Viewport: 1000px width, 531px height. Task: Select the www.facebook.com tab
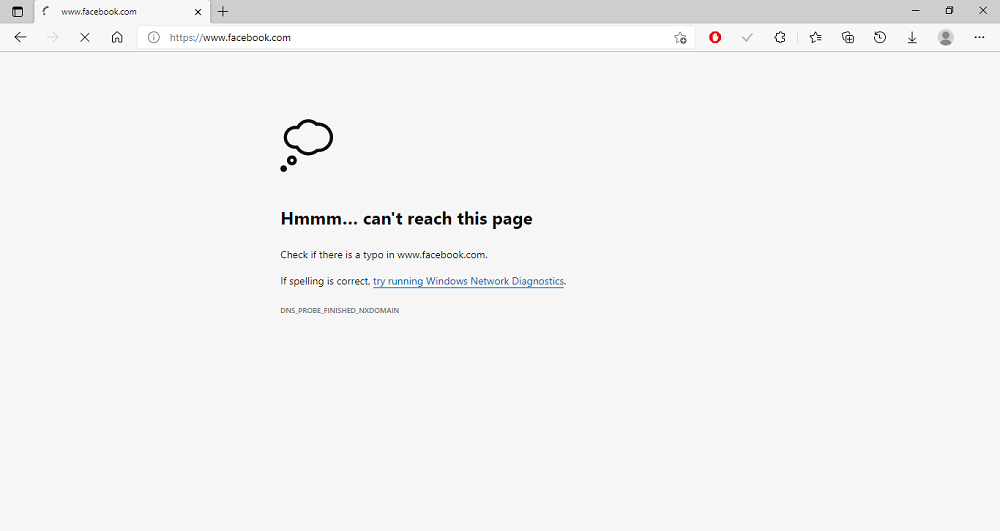(x=121, y=11)
